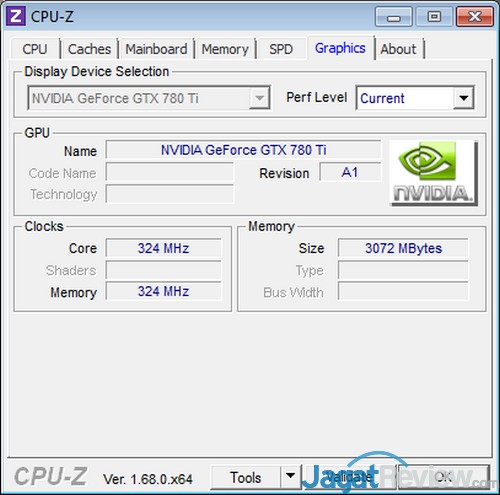Image resolution: width=500 pixels, height=495 pixels.
Task: Click the CPU-Z logo text at bottom
Action: point(51,476)
